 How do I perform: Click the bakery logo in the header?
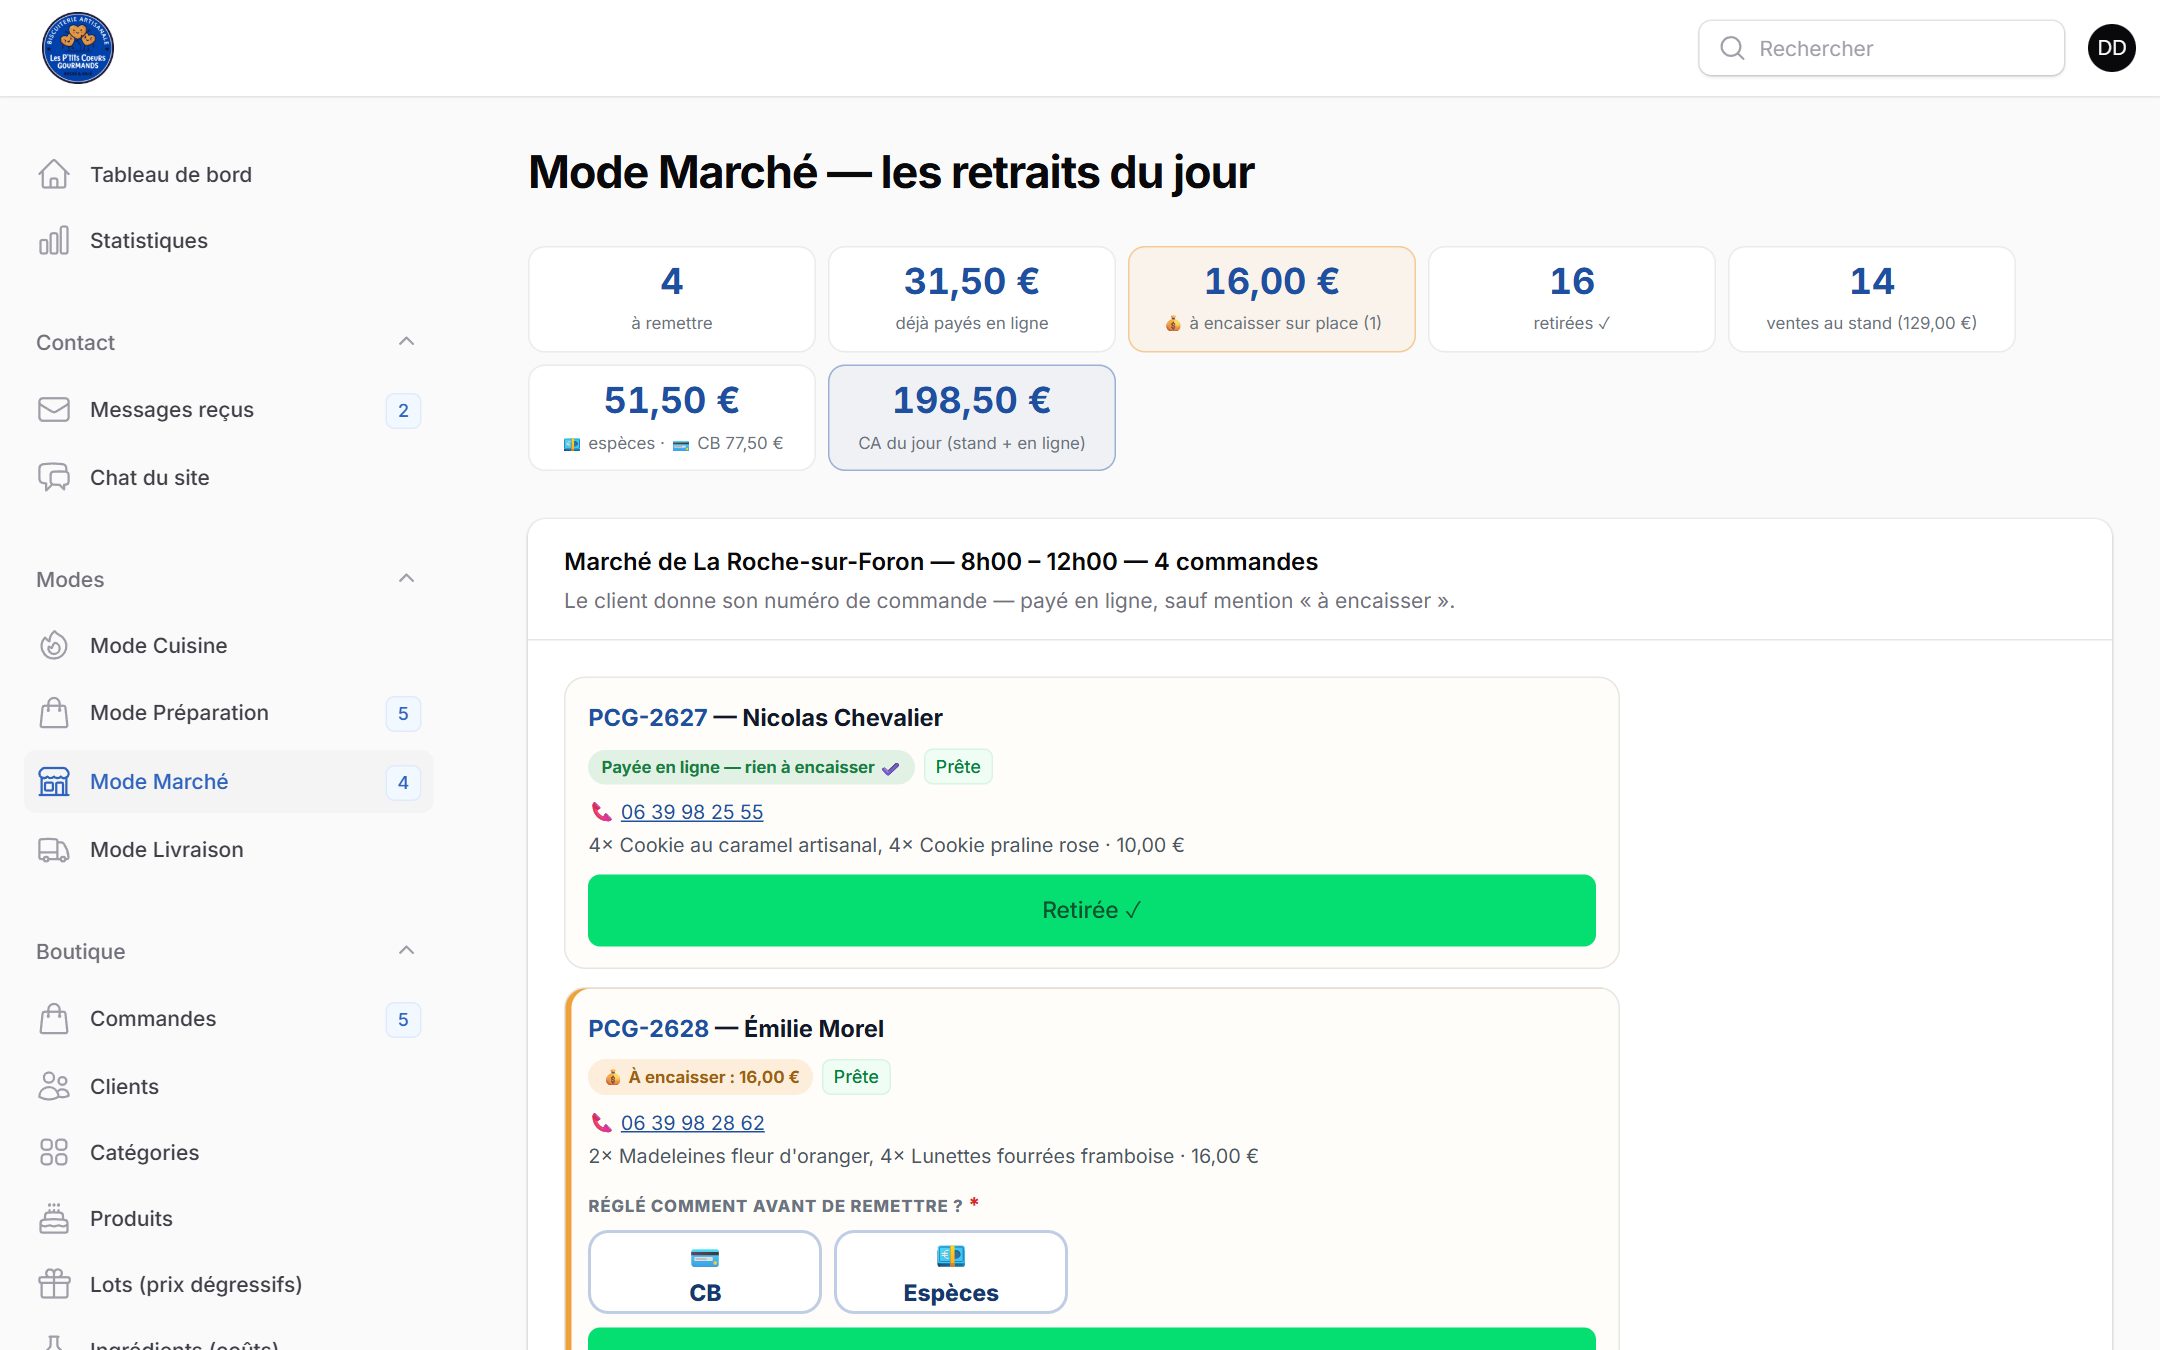[78, 48]
